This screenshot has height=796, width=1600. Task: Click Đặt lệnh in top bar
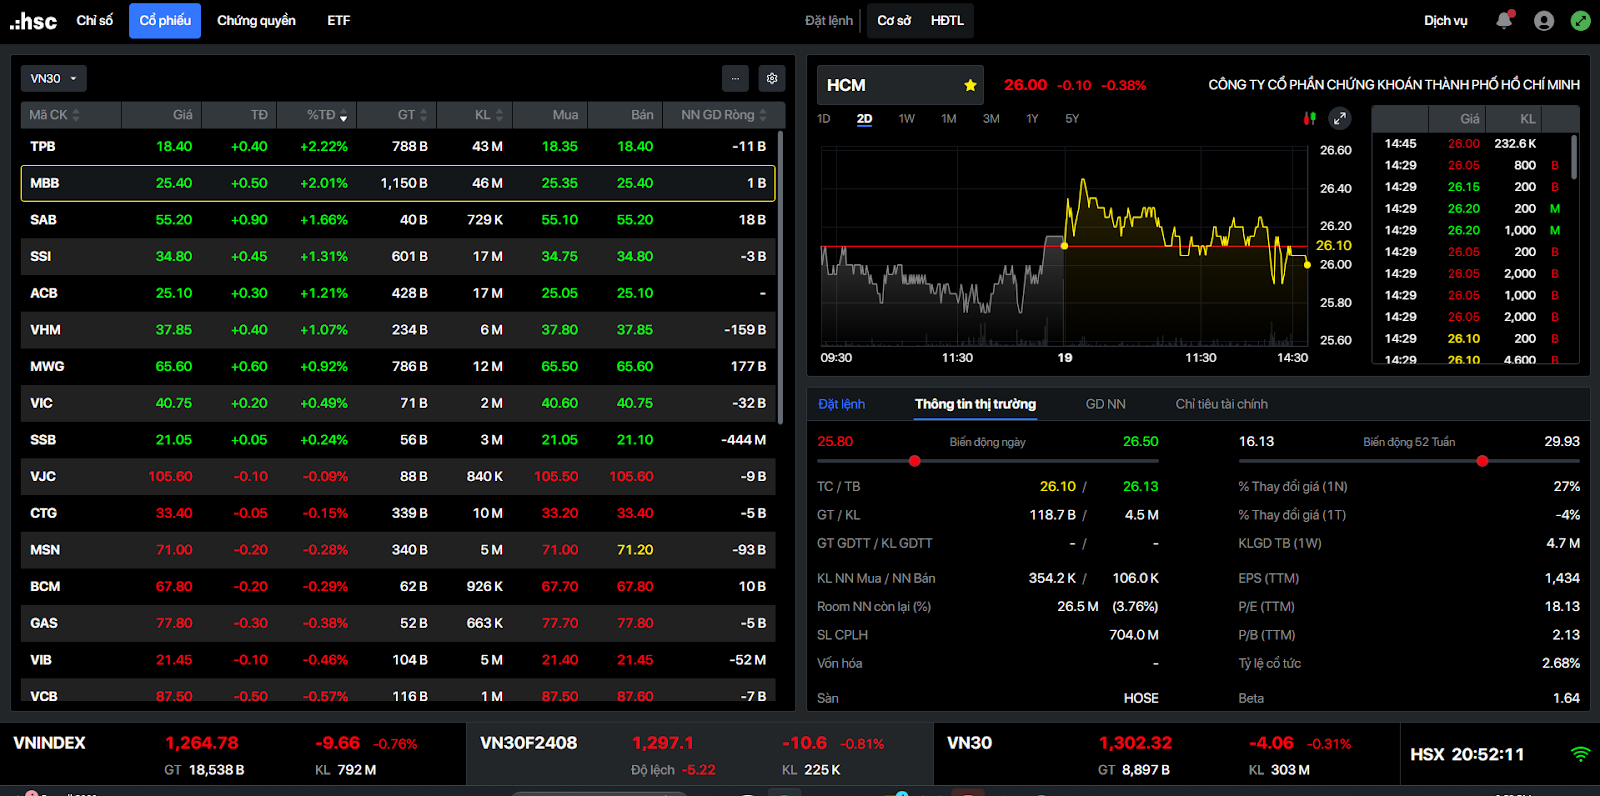(829, 20)
